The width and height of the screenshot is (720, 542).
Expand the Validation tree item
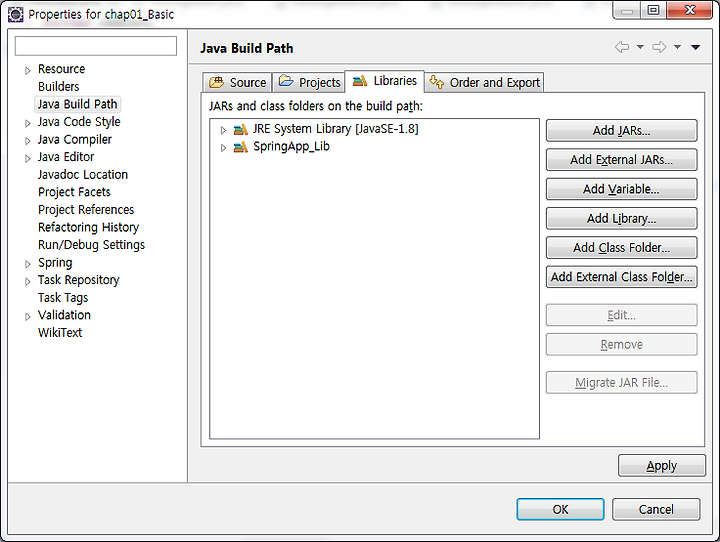tap(28, 316)
